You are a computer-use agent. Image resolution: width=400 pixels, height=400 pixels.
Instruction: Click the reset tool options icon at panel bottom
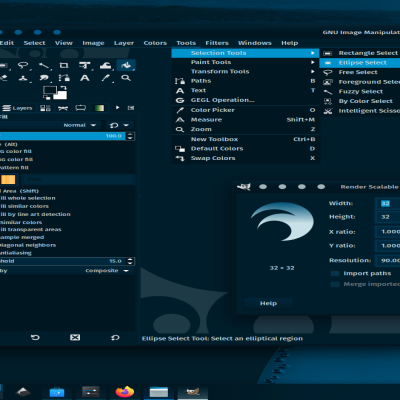[115, 338]
